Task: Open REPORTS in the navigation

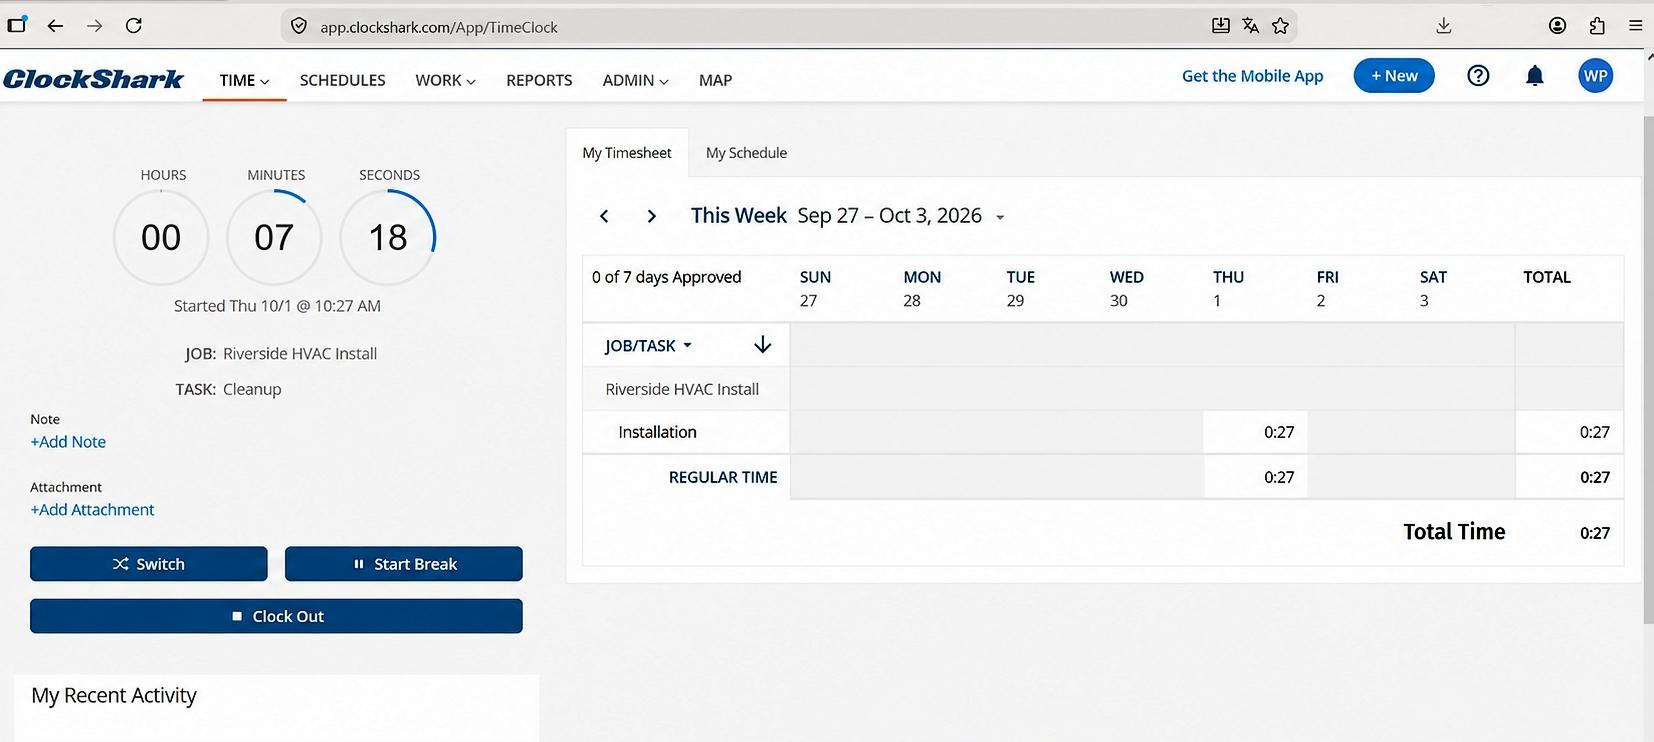Action: pos(539,80)
